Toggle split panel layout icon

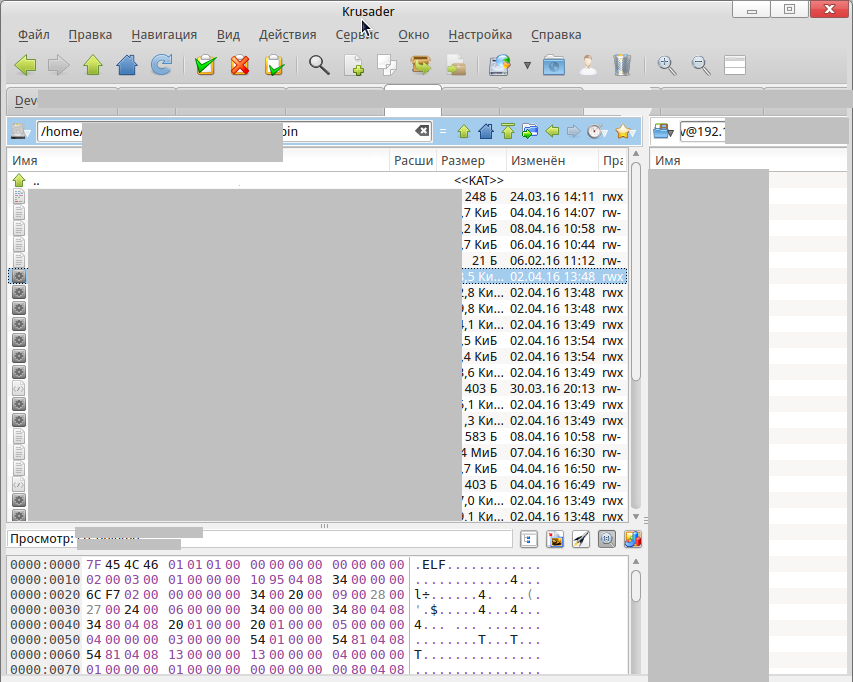coord(735,65)
